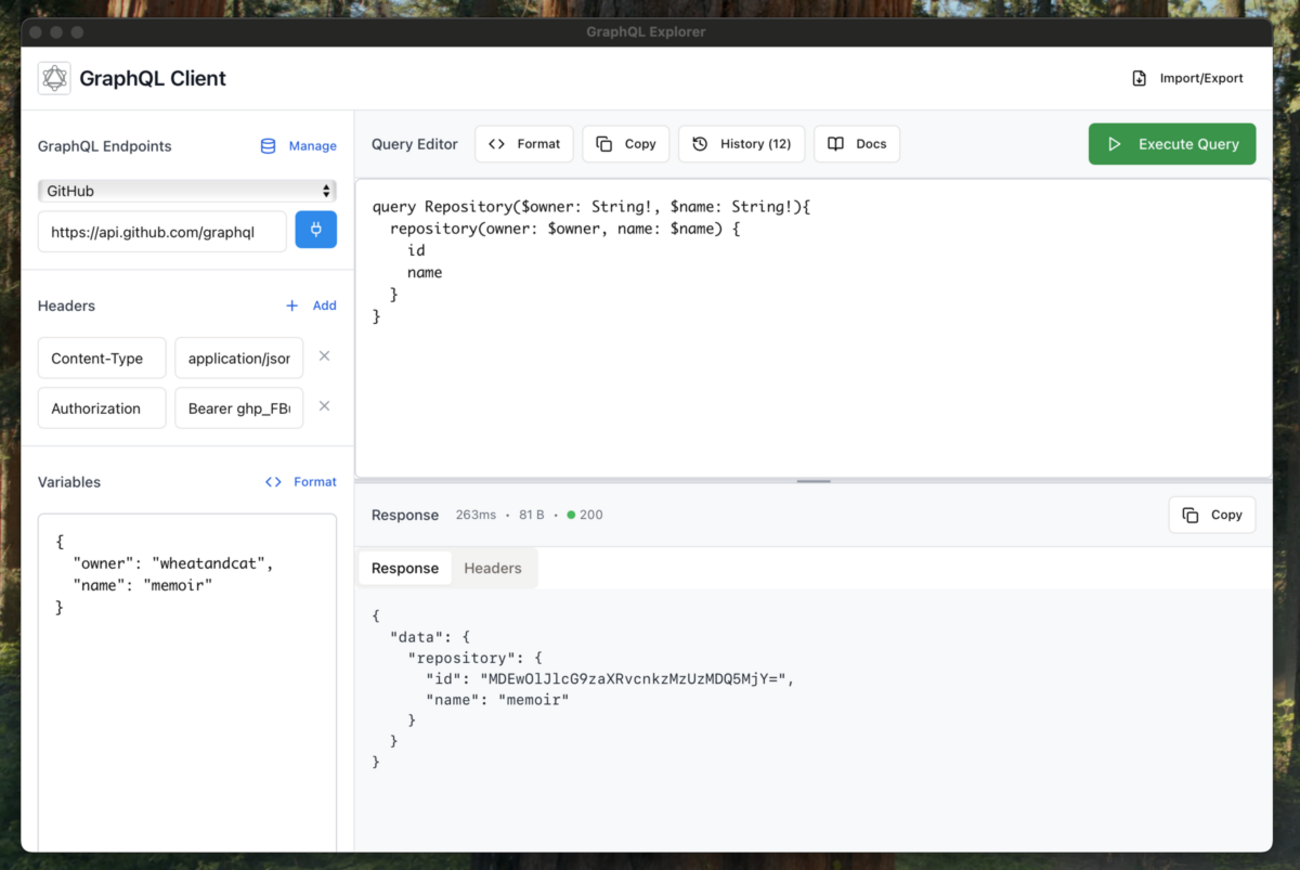This screenshot has height=870, width=1300.
Task: Run the Execute Query button
Action: 1172,144
